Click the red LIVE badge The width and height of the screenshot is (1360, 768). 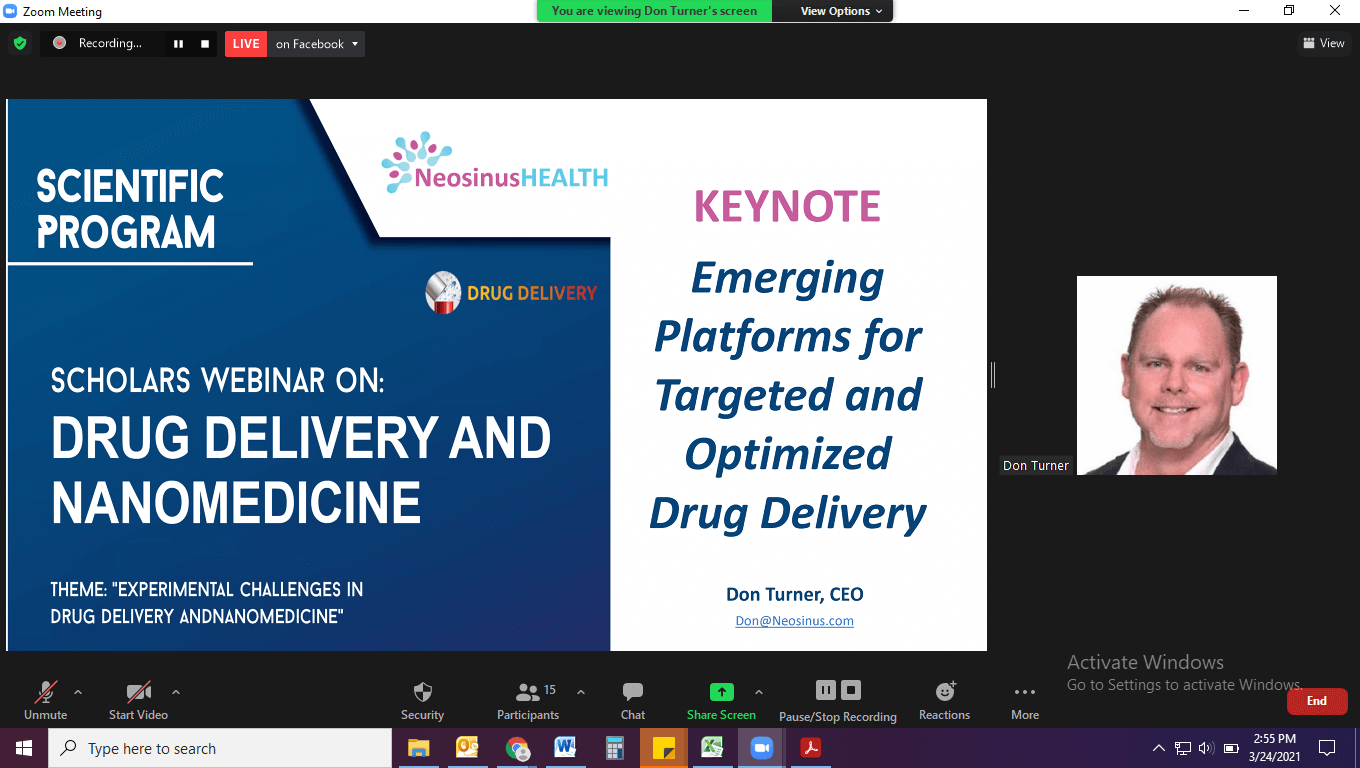coord(246,44)
